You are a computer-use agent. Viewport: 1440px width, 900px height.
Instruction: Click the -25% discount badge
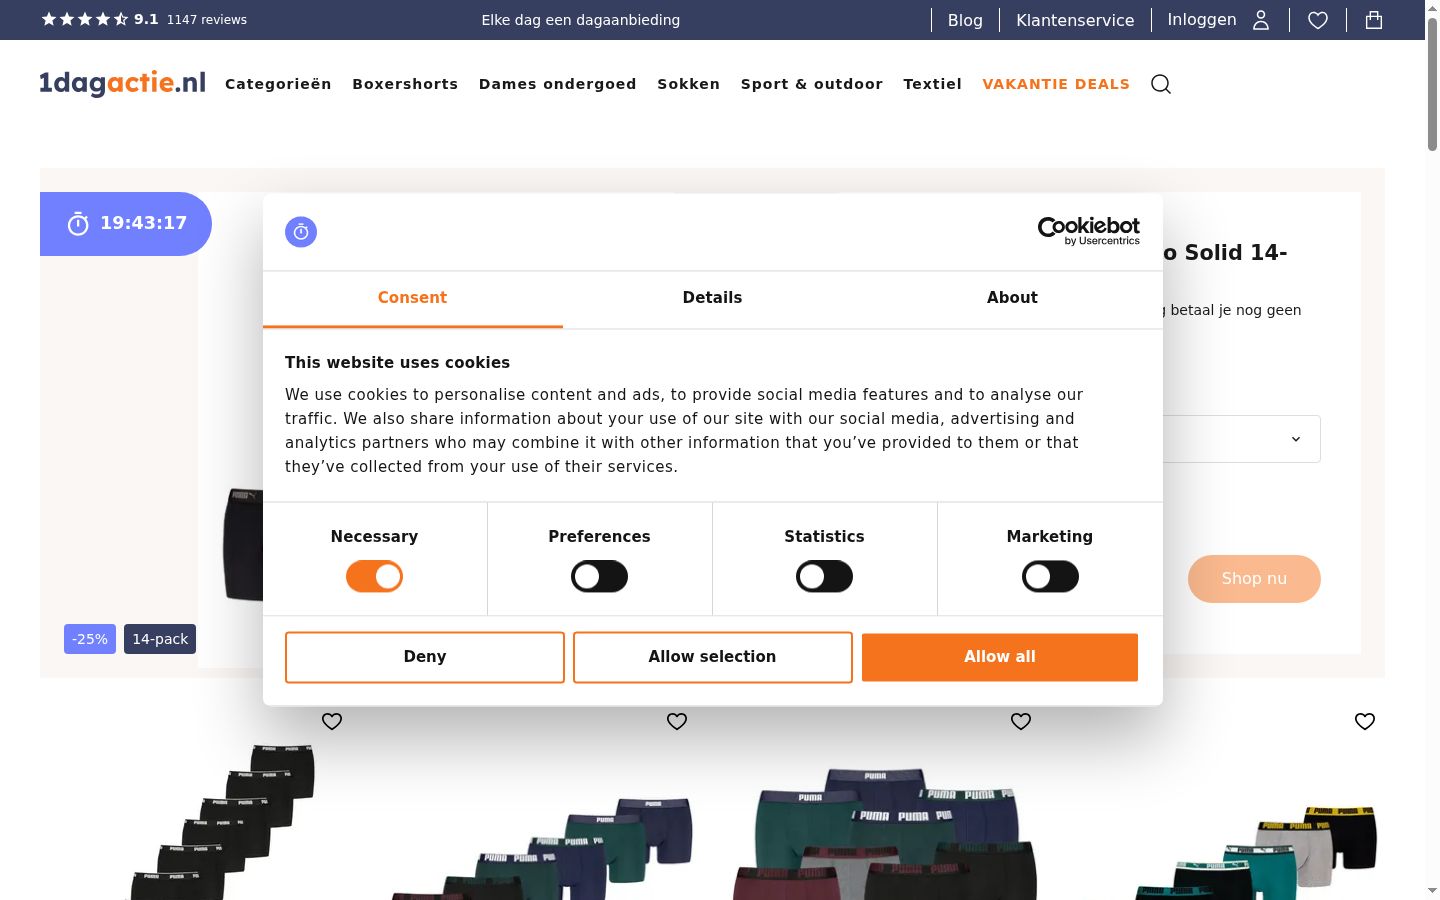[90, 639]
